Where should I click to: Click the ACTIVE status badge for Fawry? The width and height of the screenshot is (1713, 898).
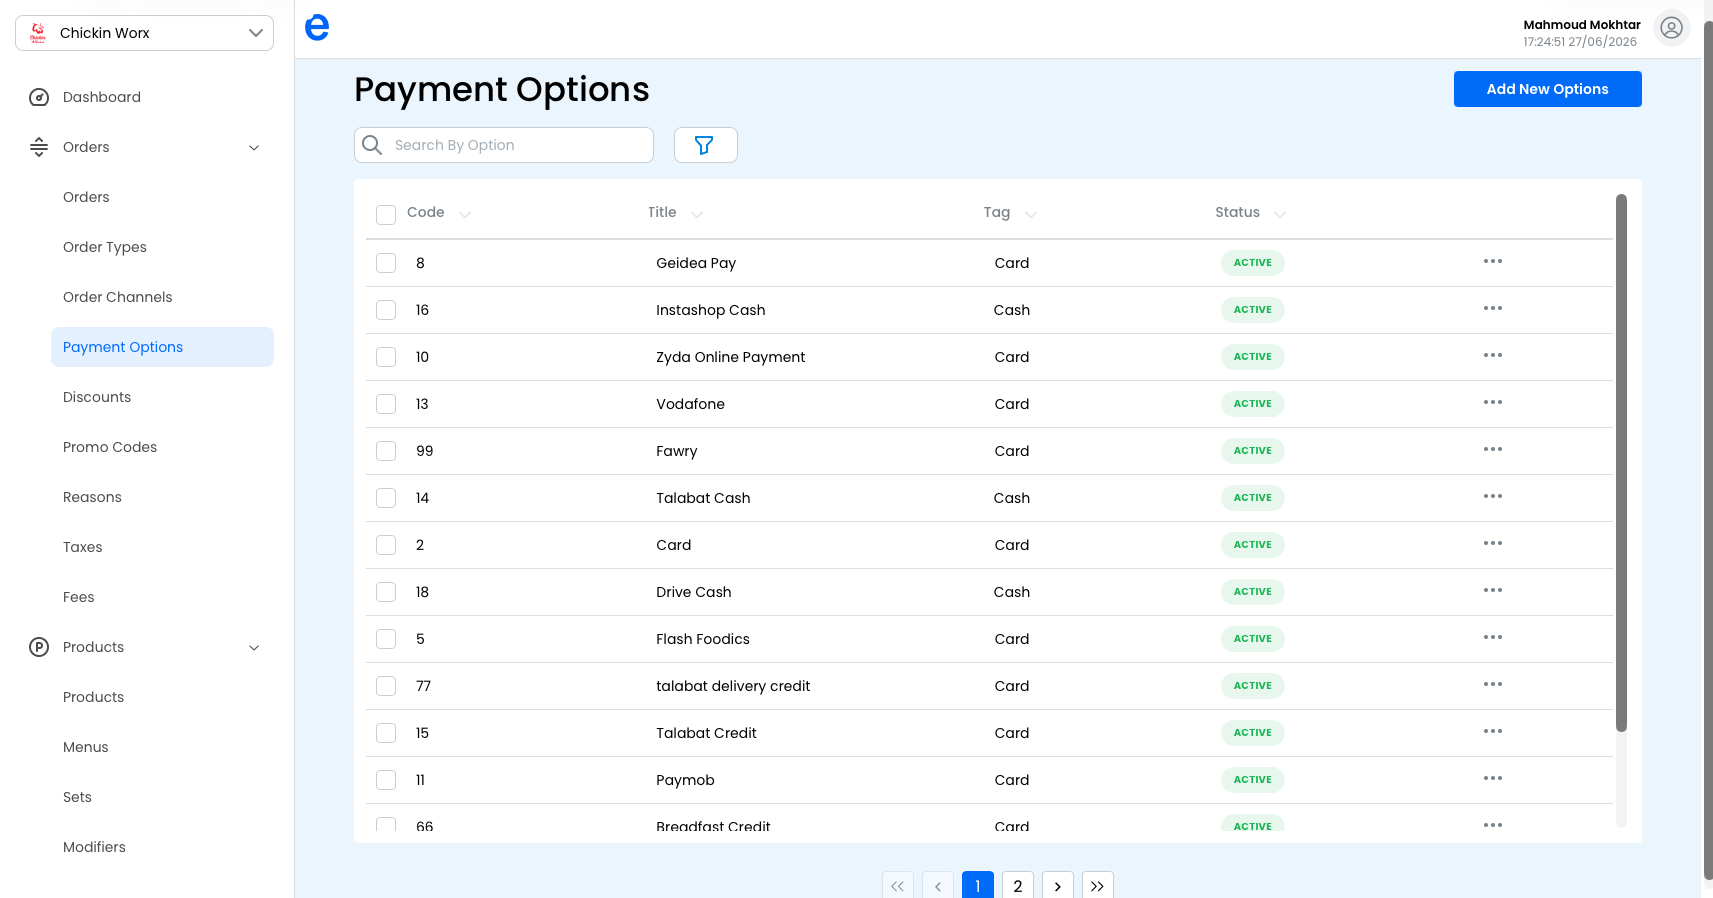(1253, 451)
